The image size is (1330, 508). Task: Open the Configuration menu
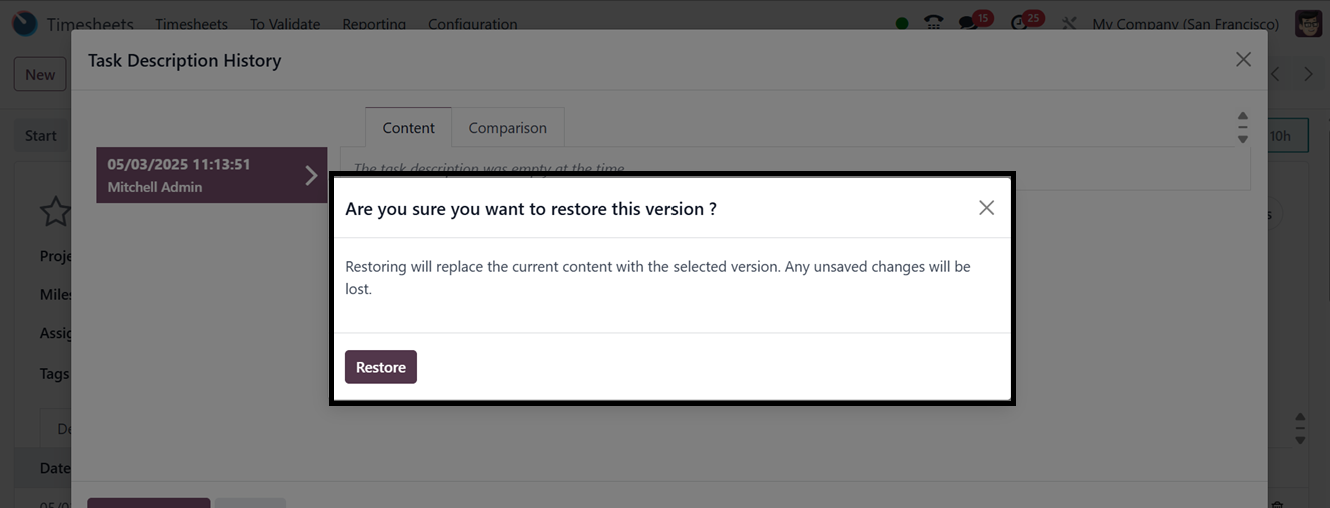pyautogui.click(x=472, y=24)
